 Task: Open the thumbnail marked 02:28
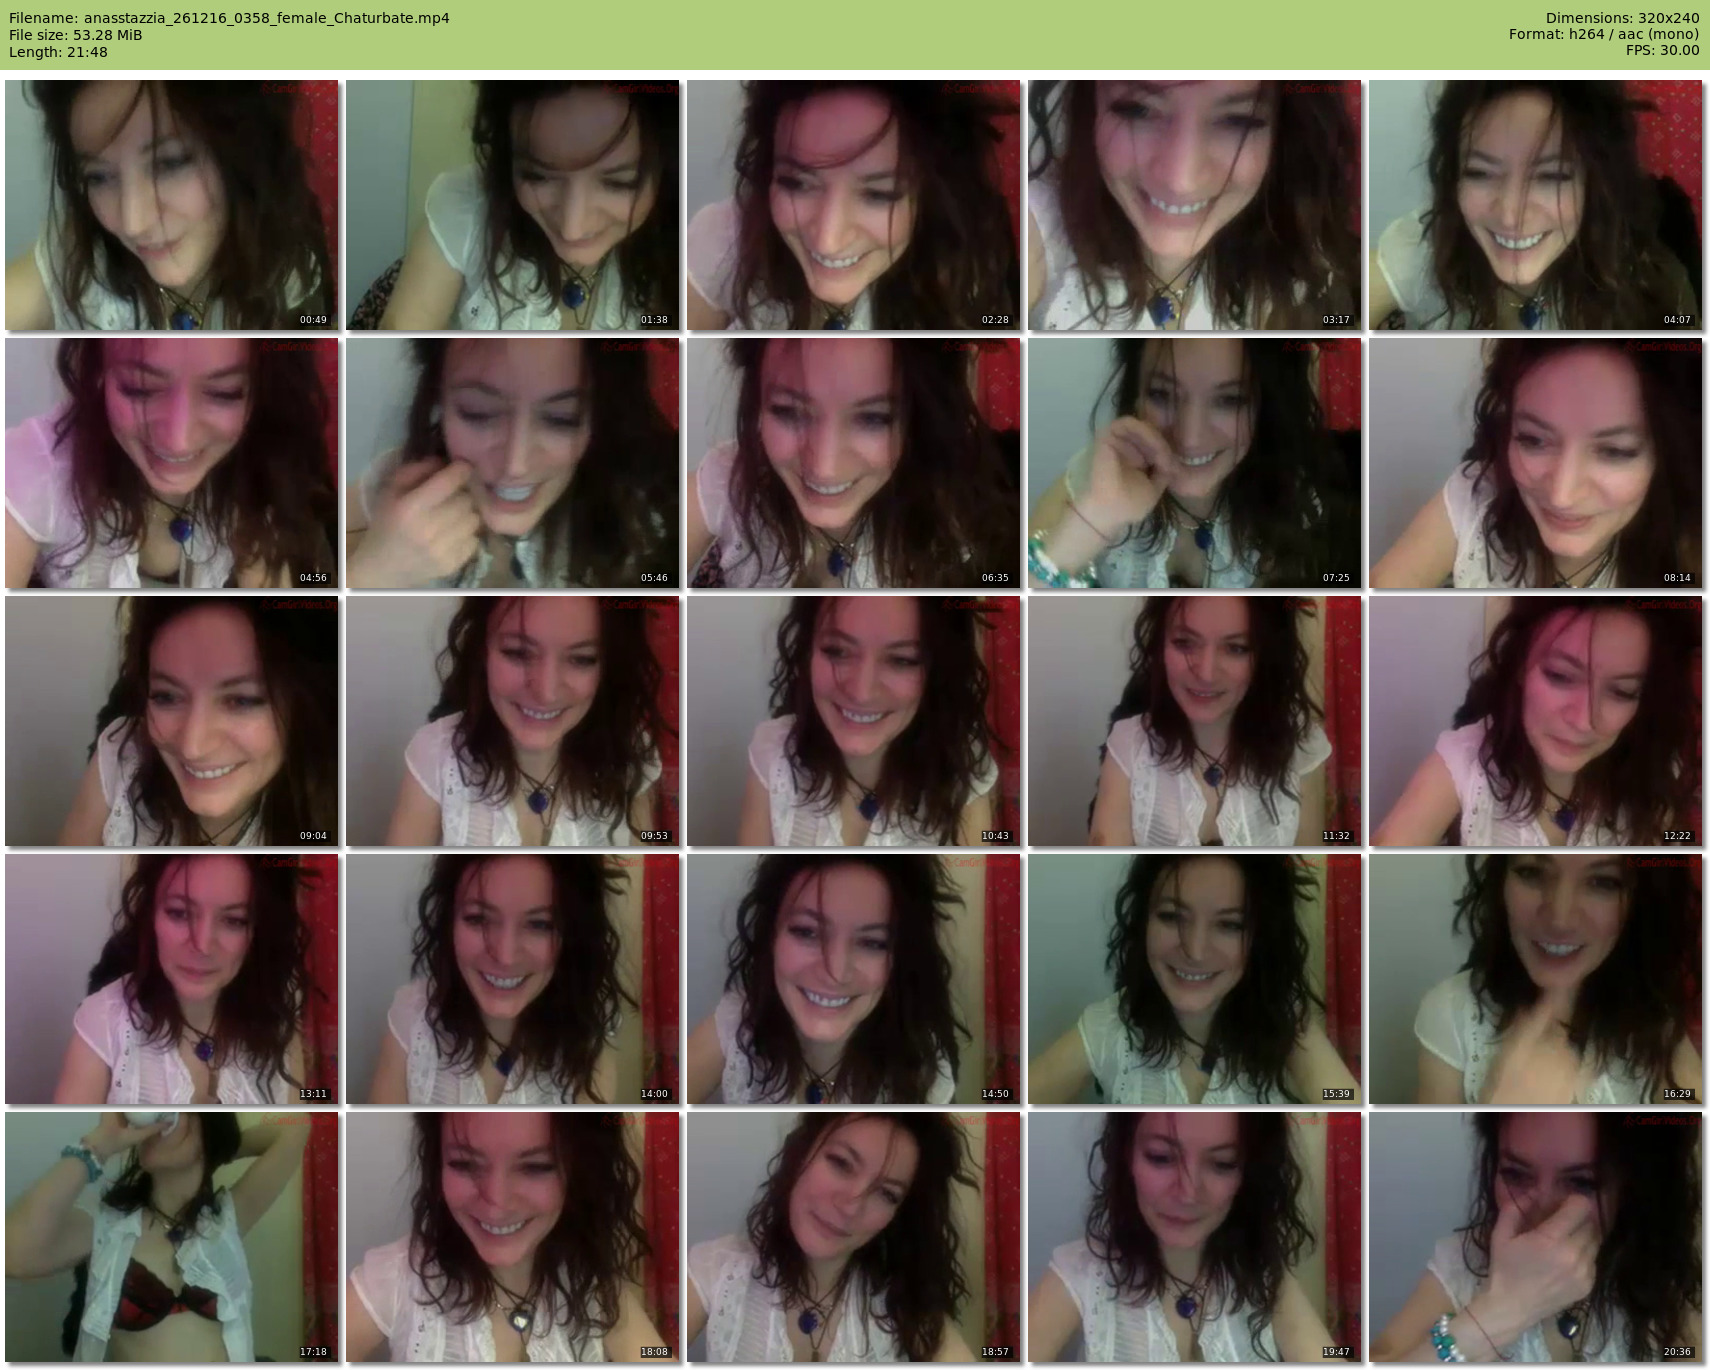[853, 205]
